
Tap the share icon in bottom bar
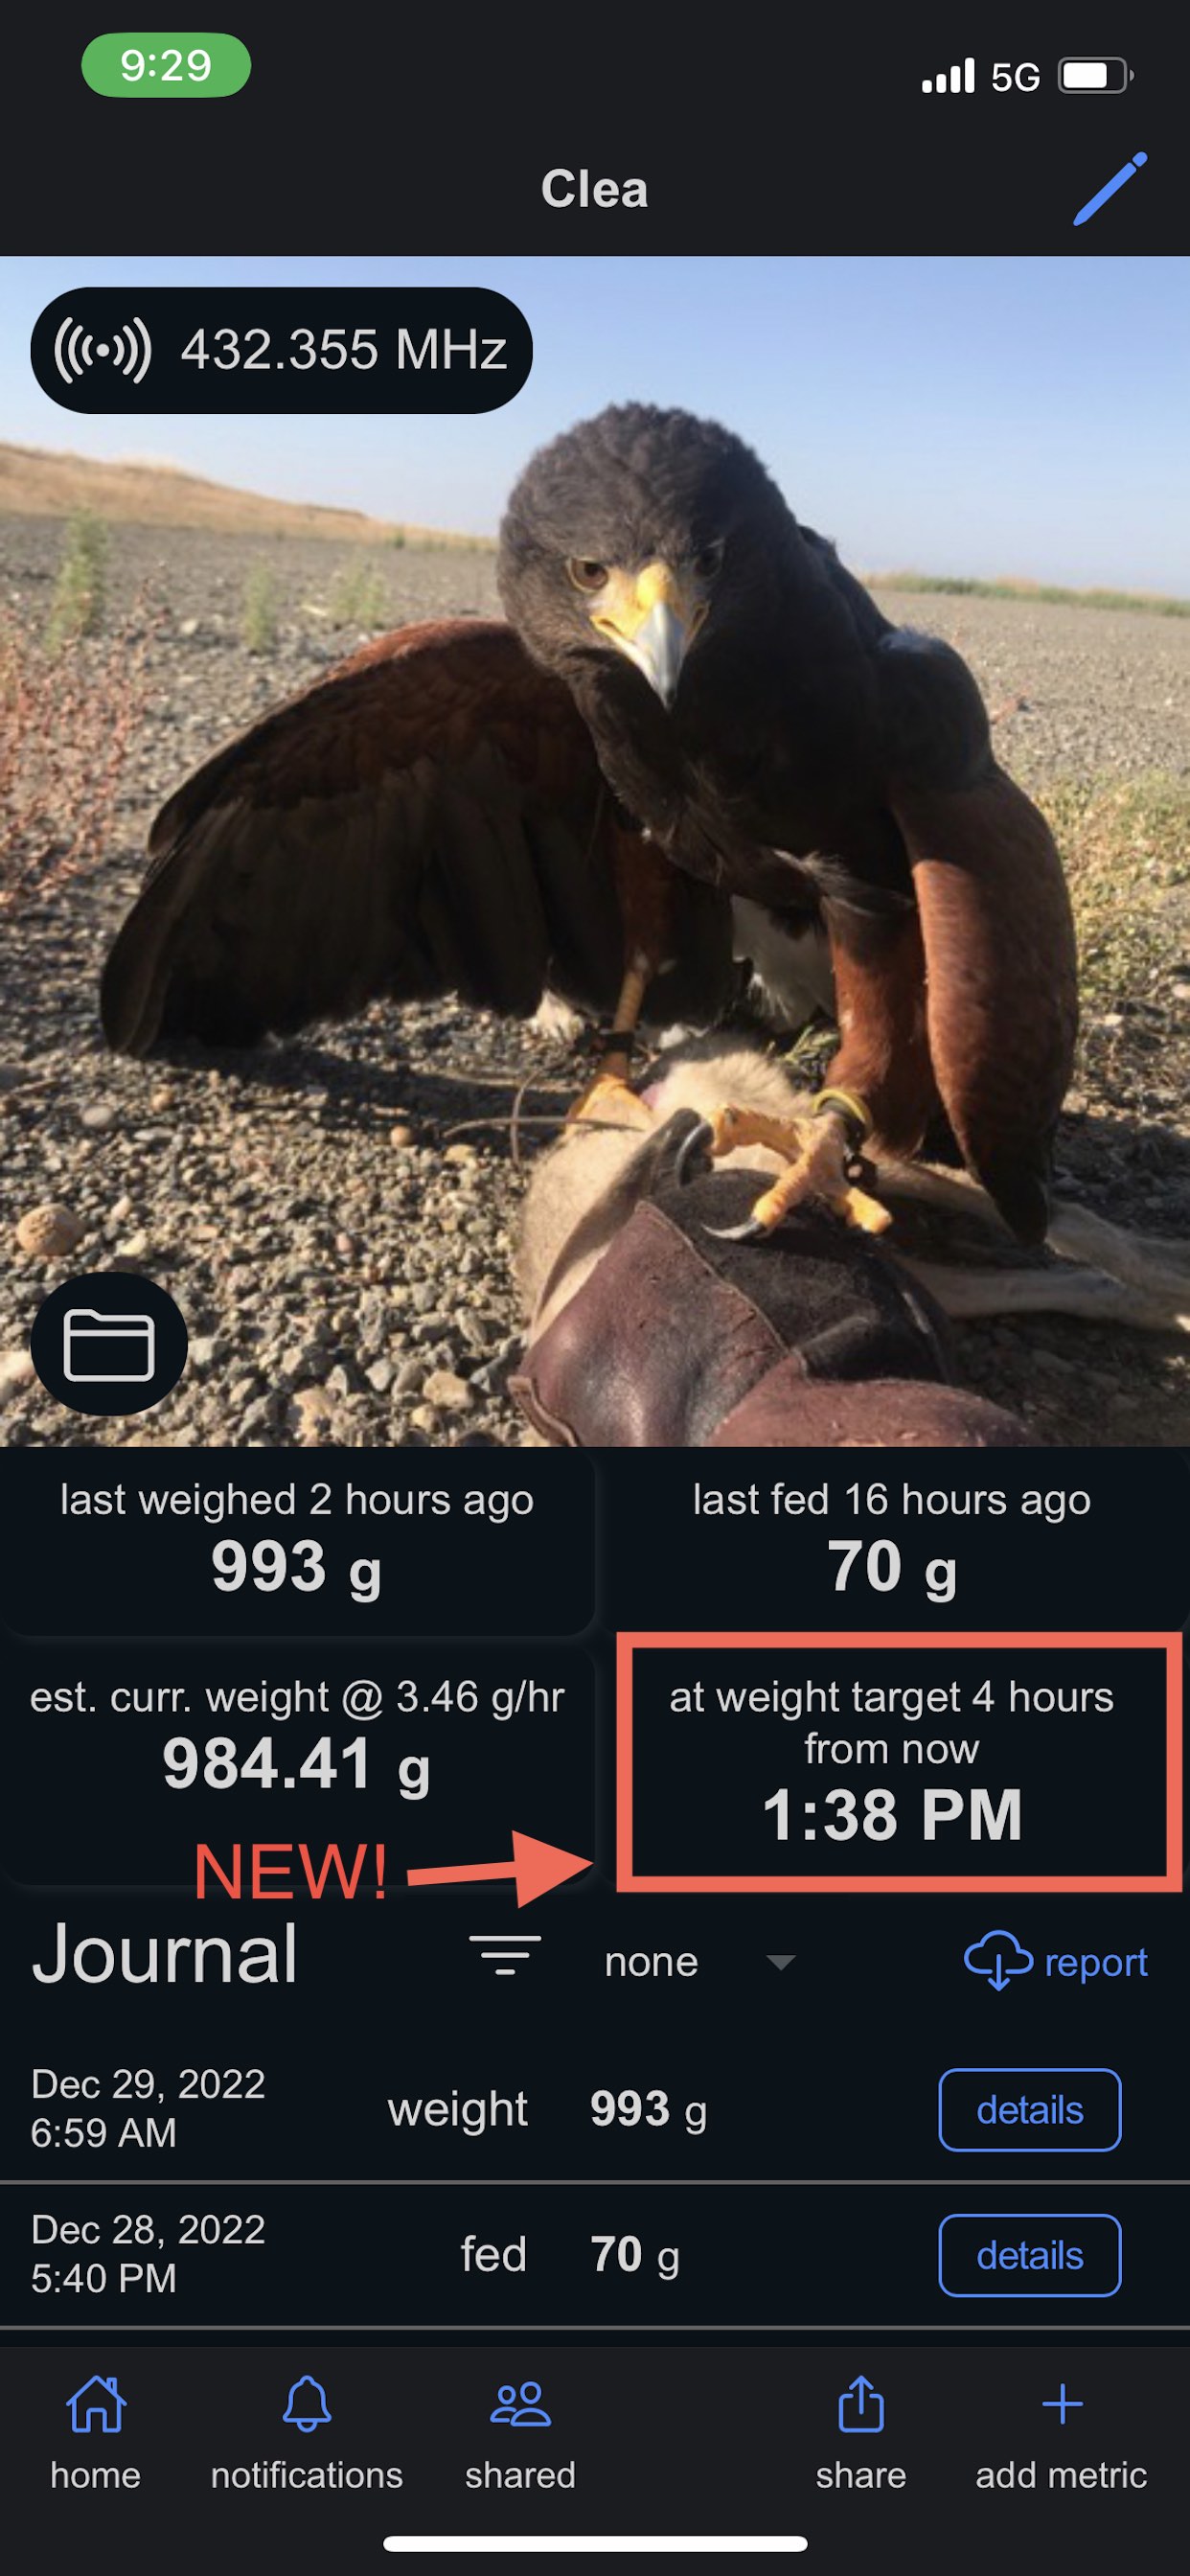(861, 2432)
